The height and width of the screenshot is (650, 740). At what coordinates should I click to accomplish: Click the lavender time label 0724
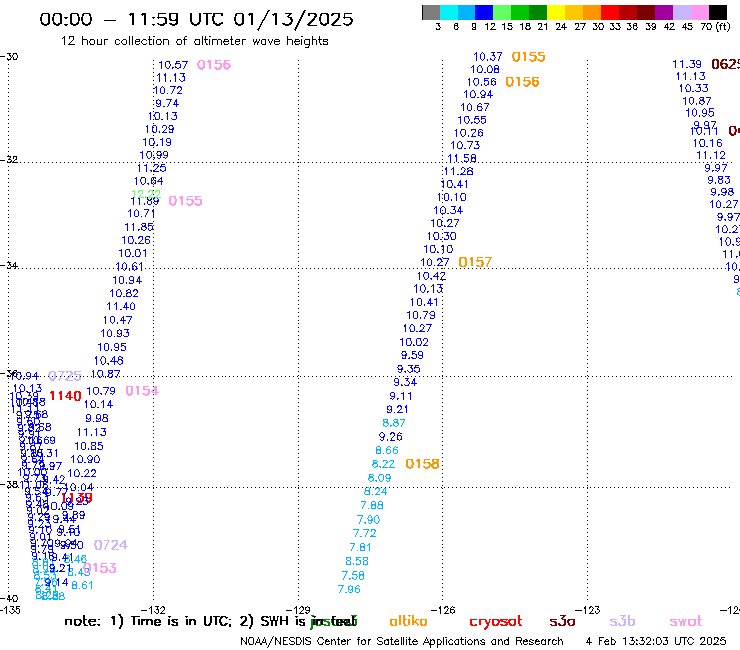pyautogui.click(x=111, y=545)
